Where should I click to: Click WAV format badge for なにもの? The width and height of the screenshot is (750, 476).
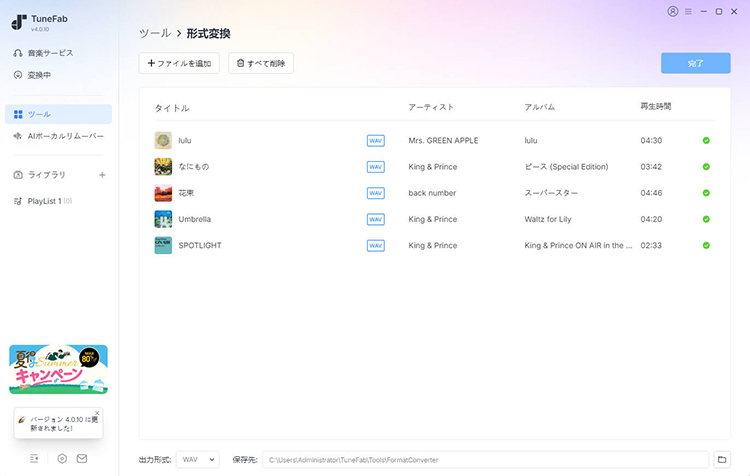375,167
